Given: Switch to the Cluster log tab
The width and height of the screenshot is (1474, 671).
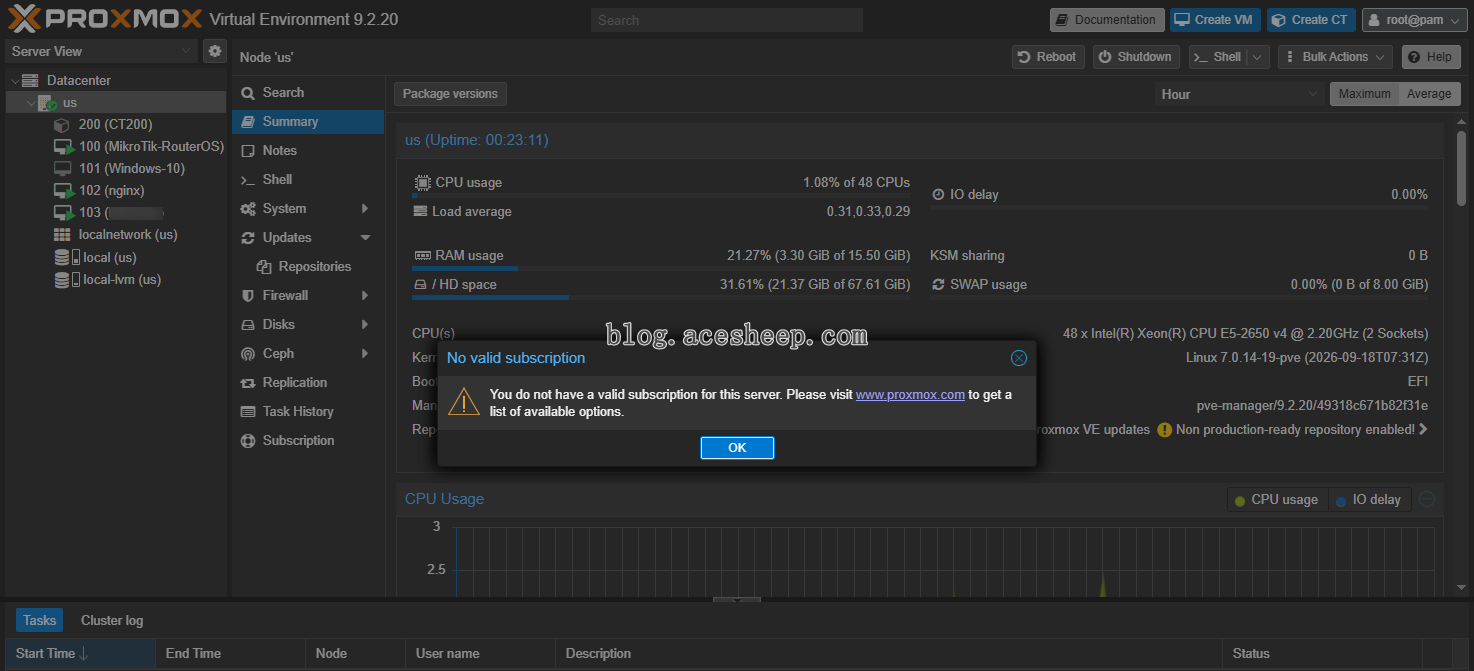Looking at the screenshot, I should coord(112,620).
